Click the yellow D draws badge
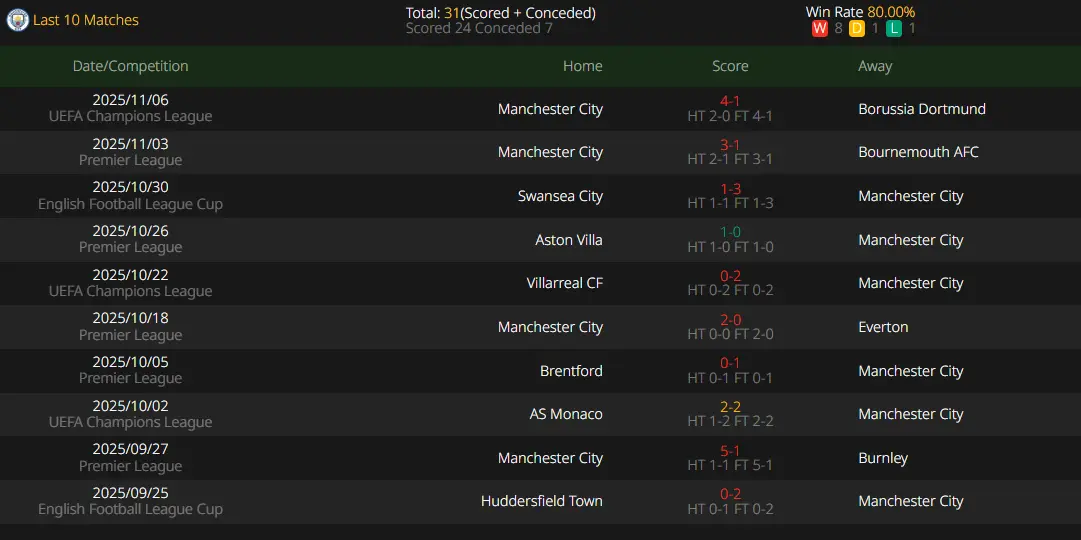The image size is (1081, 540). (857, 29)
